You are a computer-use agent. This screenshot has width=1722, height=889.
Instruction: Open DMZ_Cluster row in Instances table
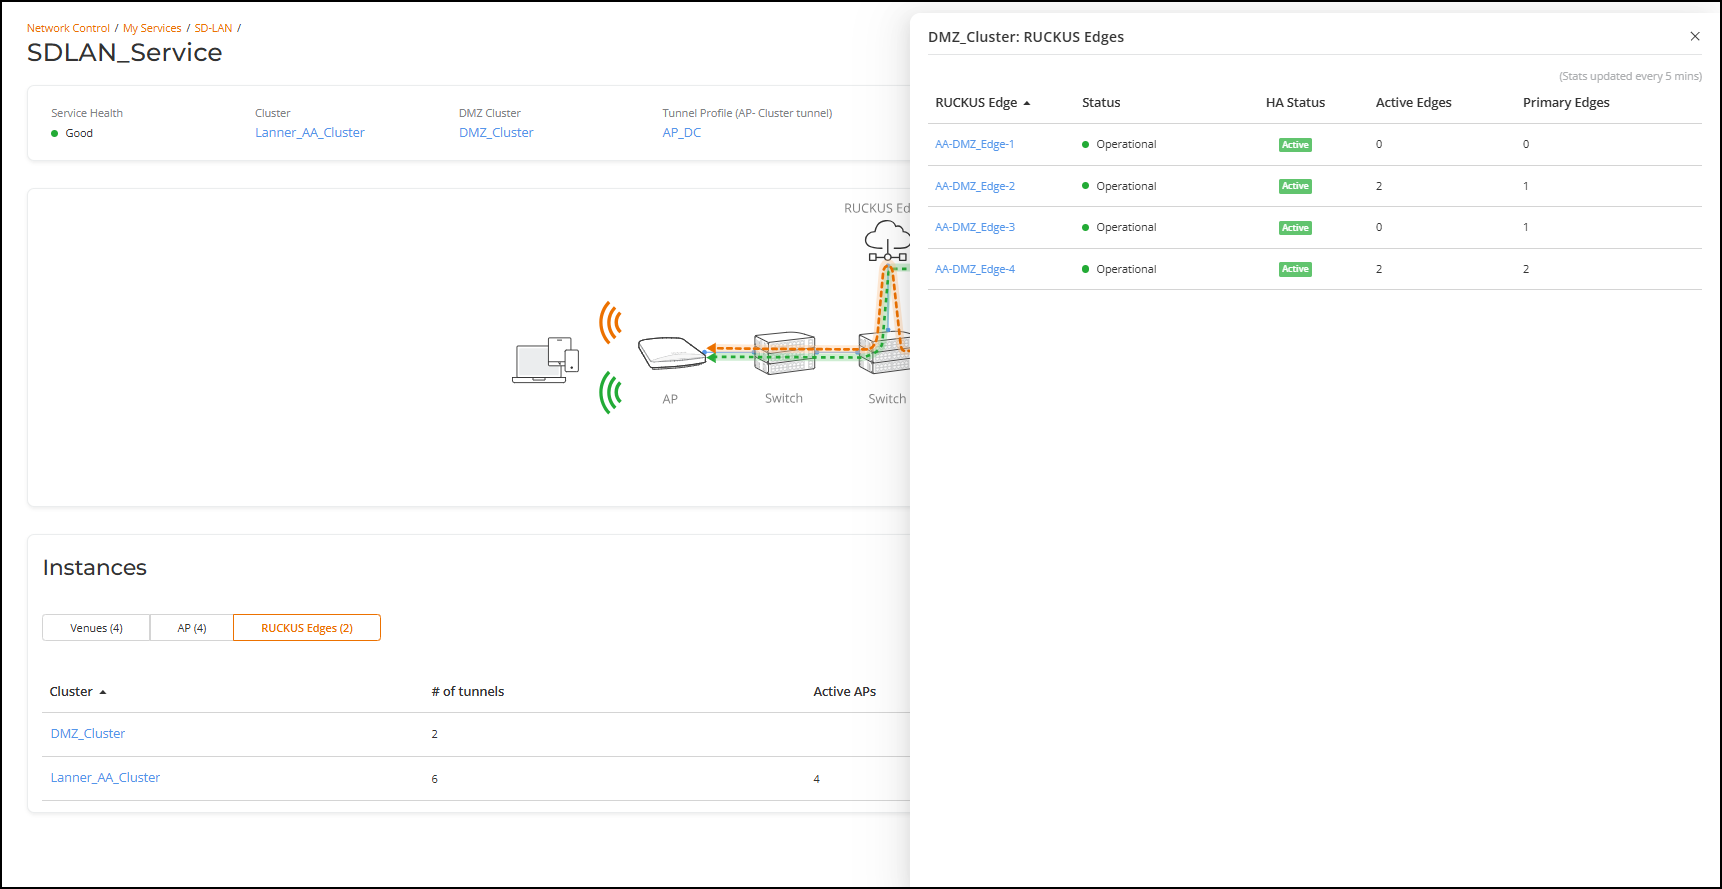pyautogui.click(x=88, y=734)
